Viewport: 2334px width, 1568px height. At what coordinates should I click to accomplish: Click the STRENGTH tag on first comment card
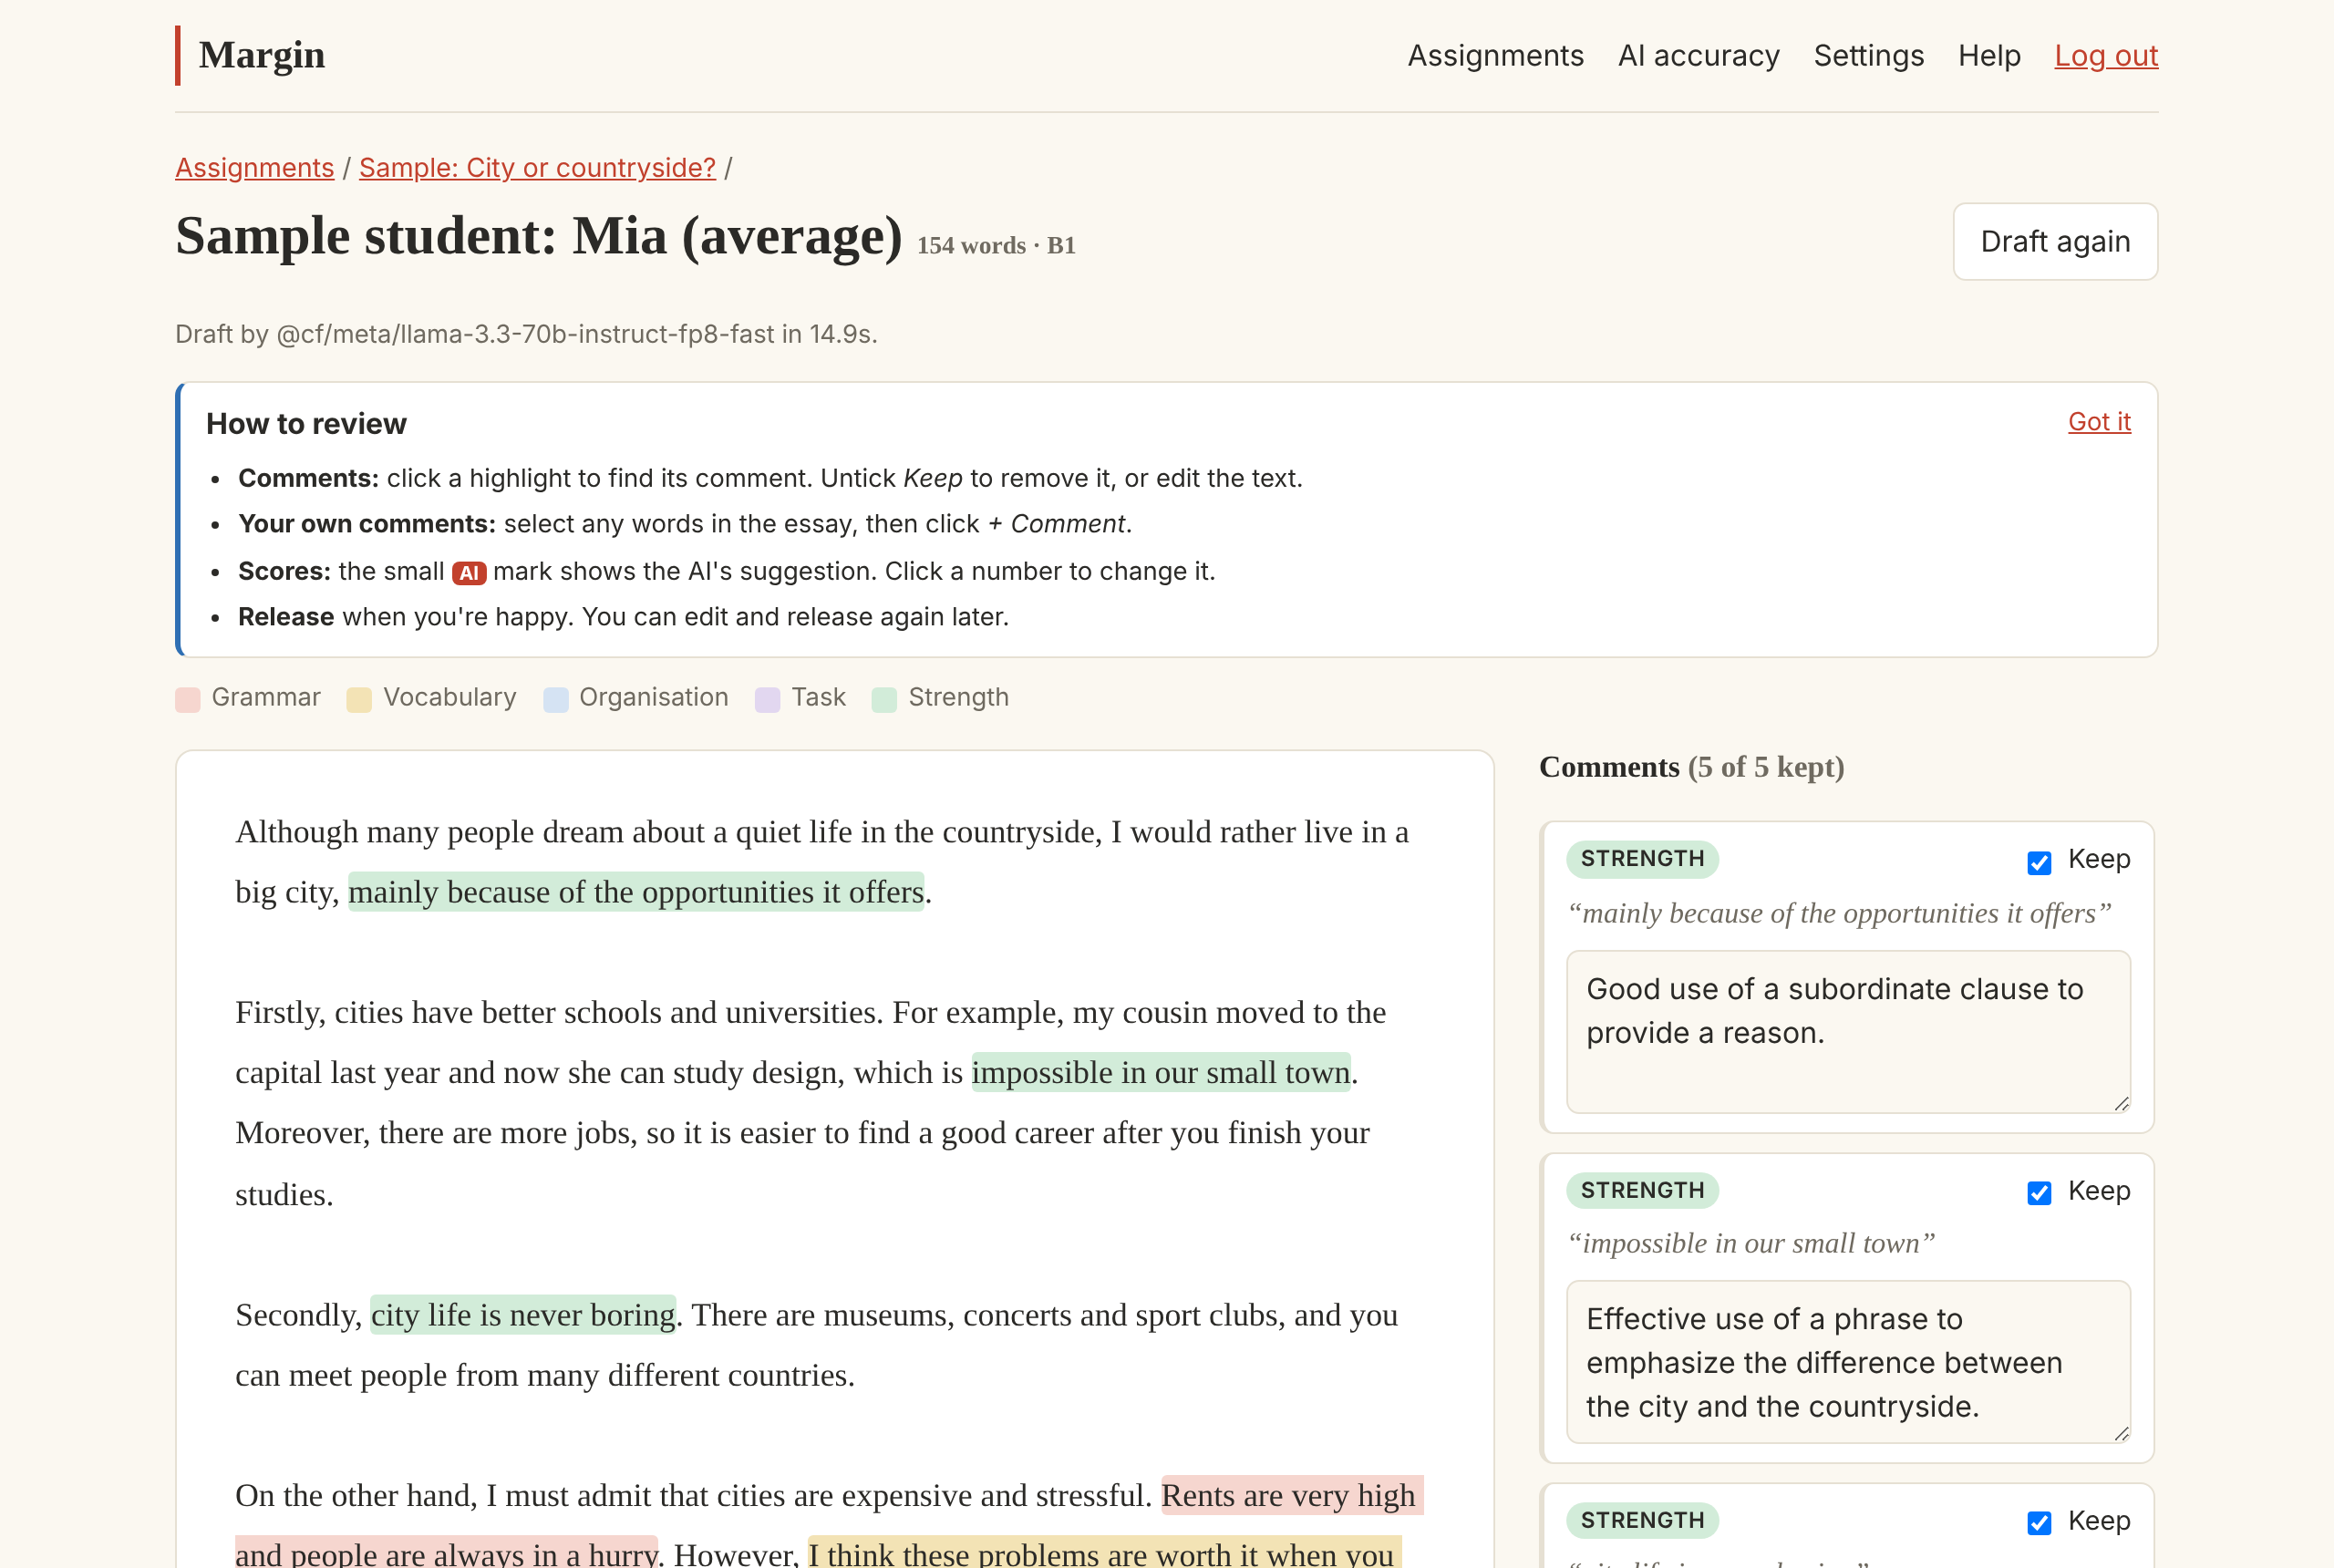[x=1641, y=859]
